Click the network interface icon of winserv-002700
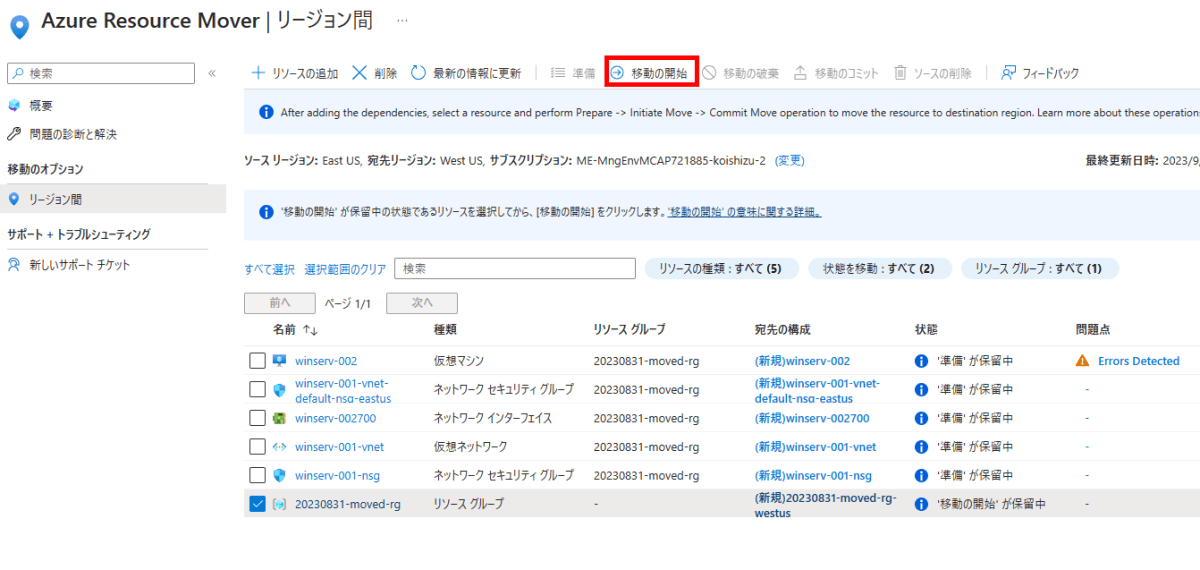The width and height of the screenshot is (1200, 570). [x=280, y=418]
